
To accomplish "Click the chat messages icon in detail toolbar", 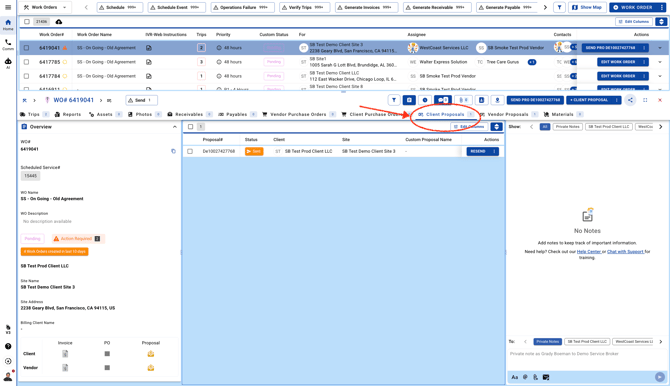I will [x=442, y=100].
